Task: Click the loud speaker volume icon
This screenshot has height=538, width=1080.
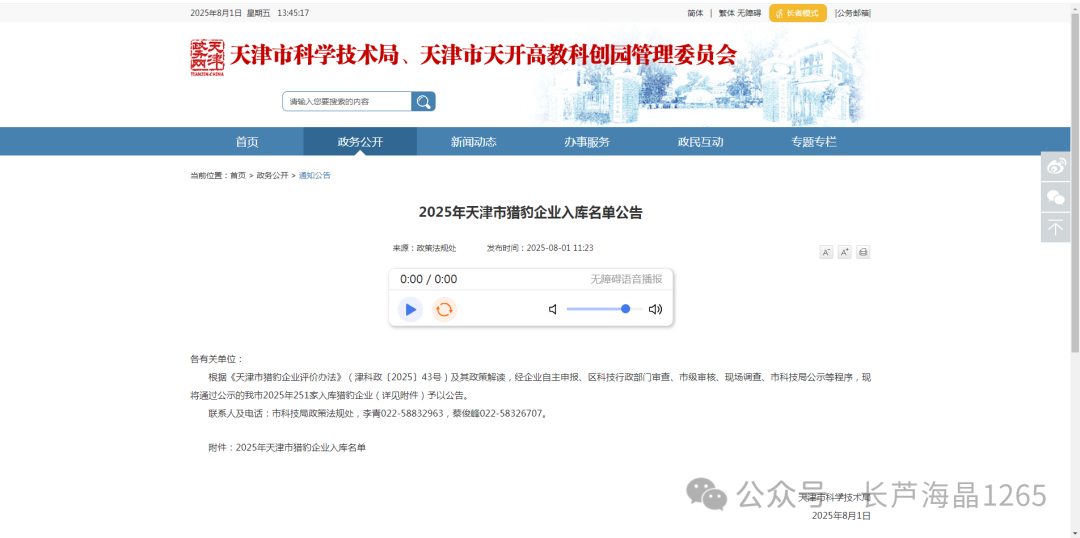Action: 655,309
